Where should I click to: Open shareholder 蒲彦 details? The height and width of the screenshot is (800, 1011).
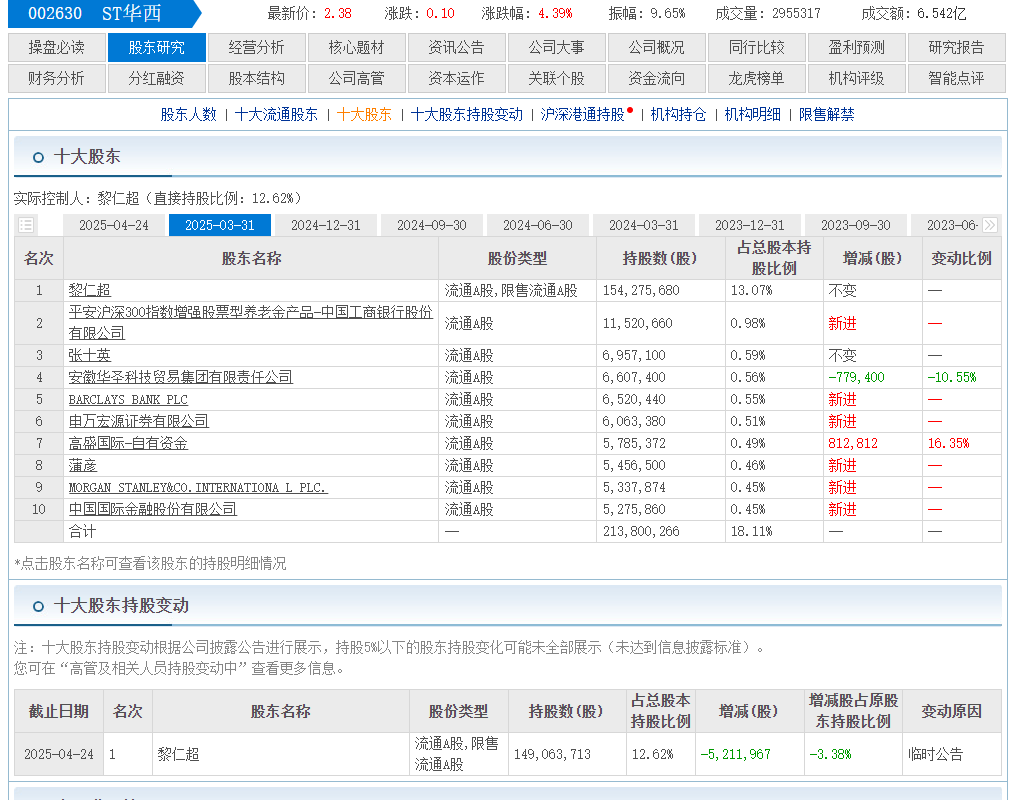coord(83,465)
